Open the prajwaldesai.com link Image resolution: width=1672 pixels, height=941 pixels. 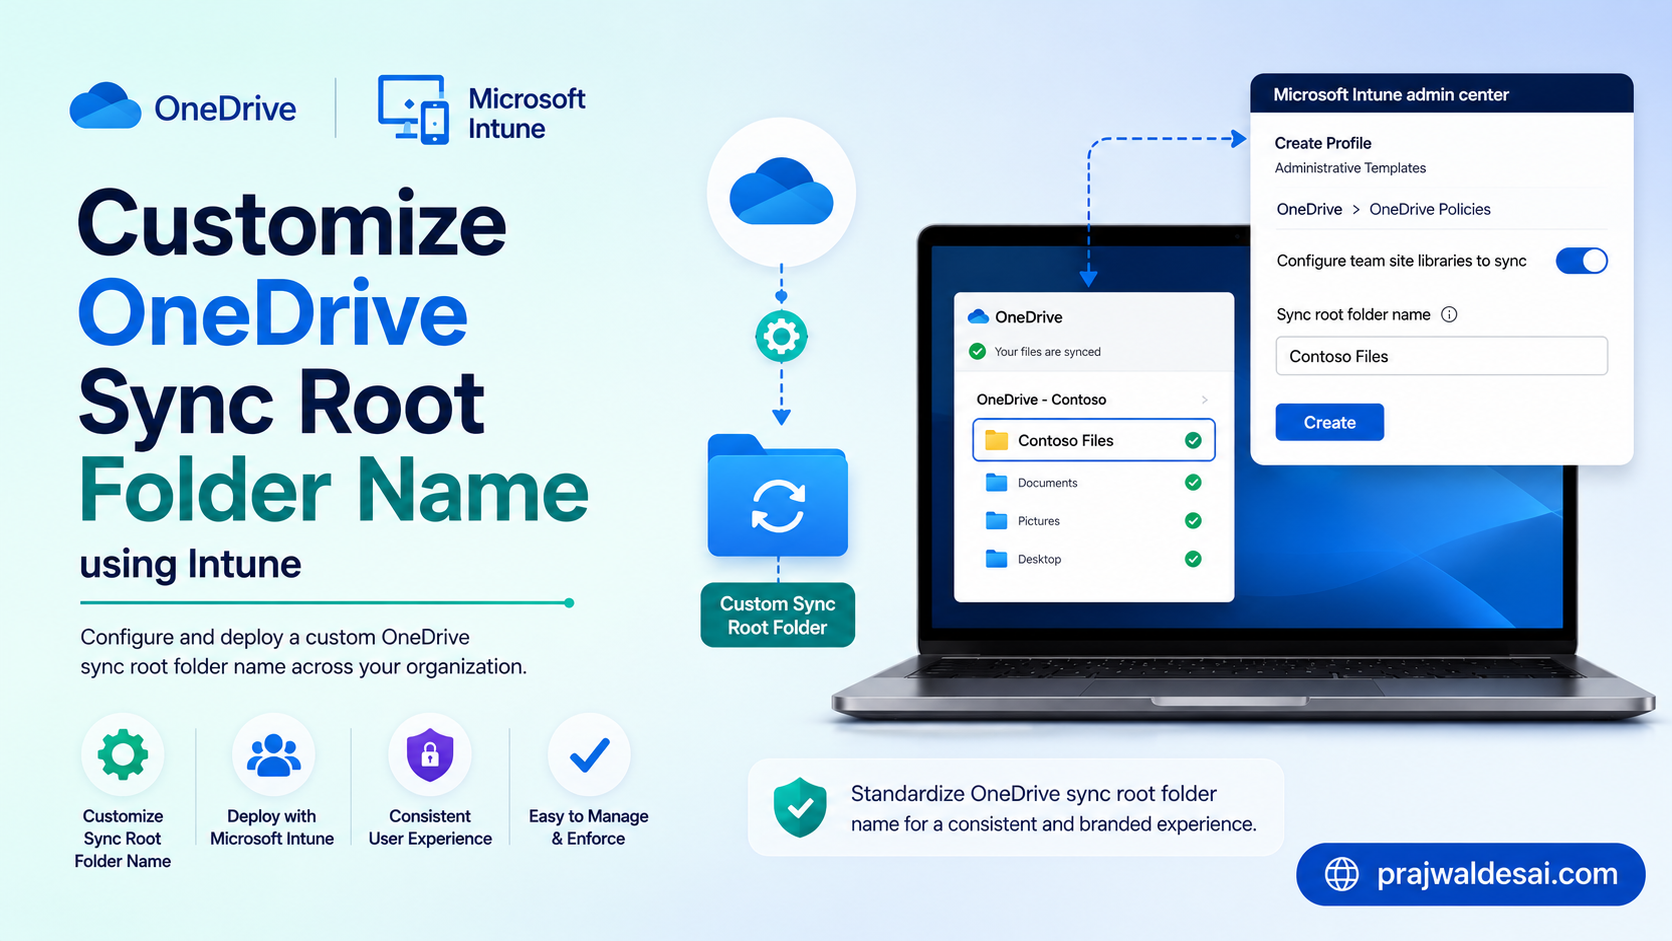pos(1470,874)
